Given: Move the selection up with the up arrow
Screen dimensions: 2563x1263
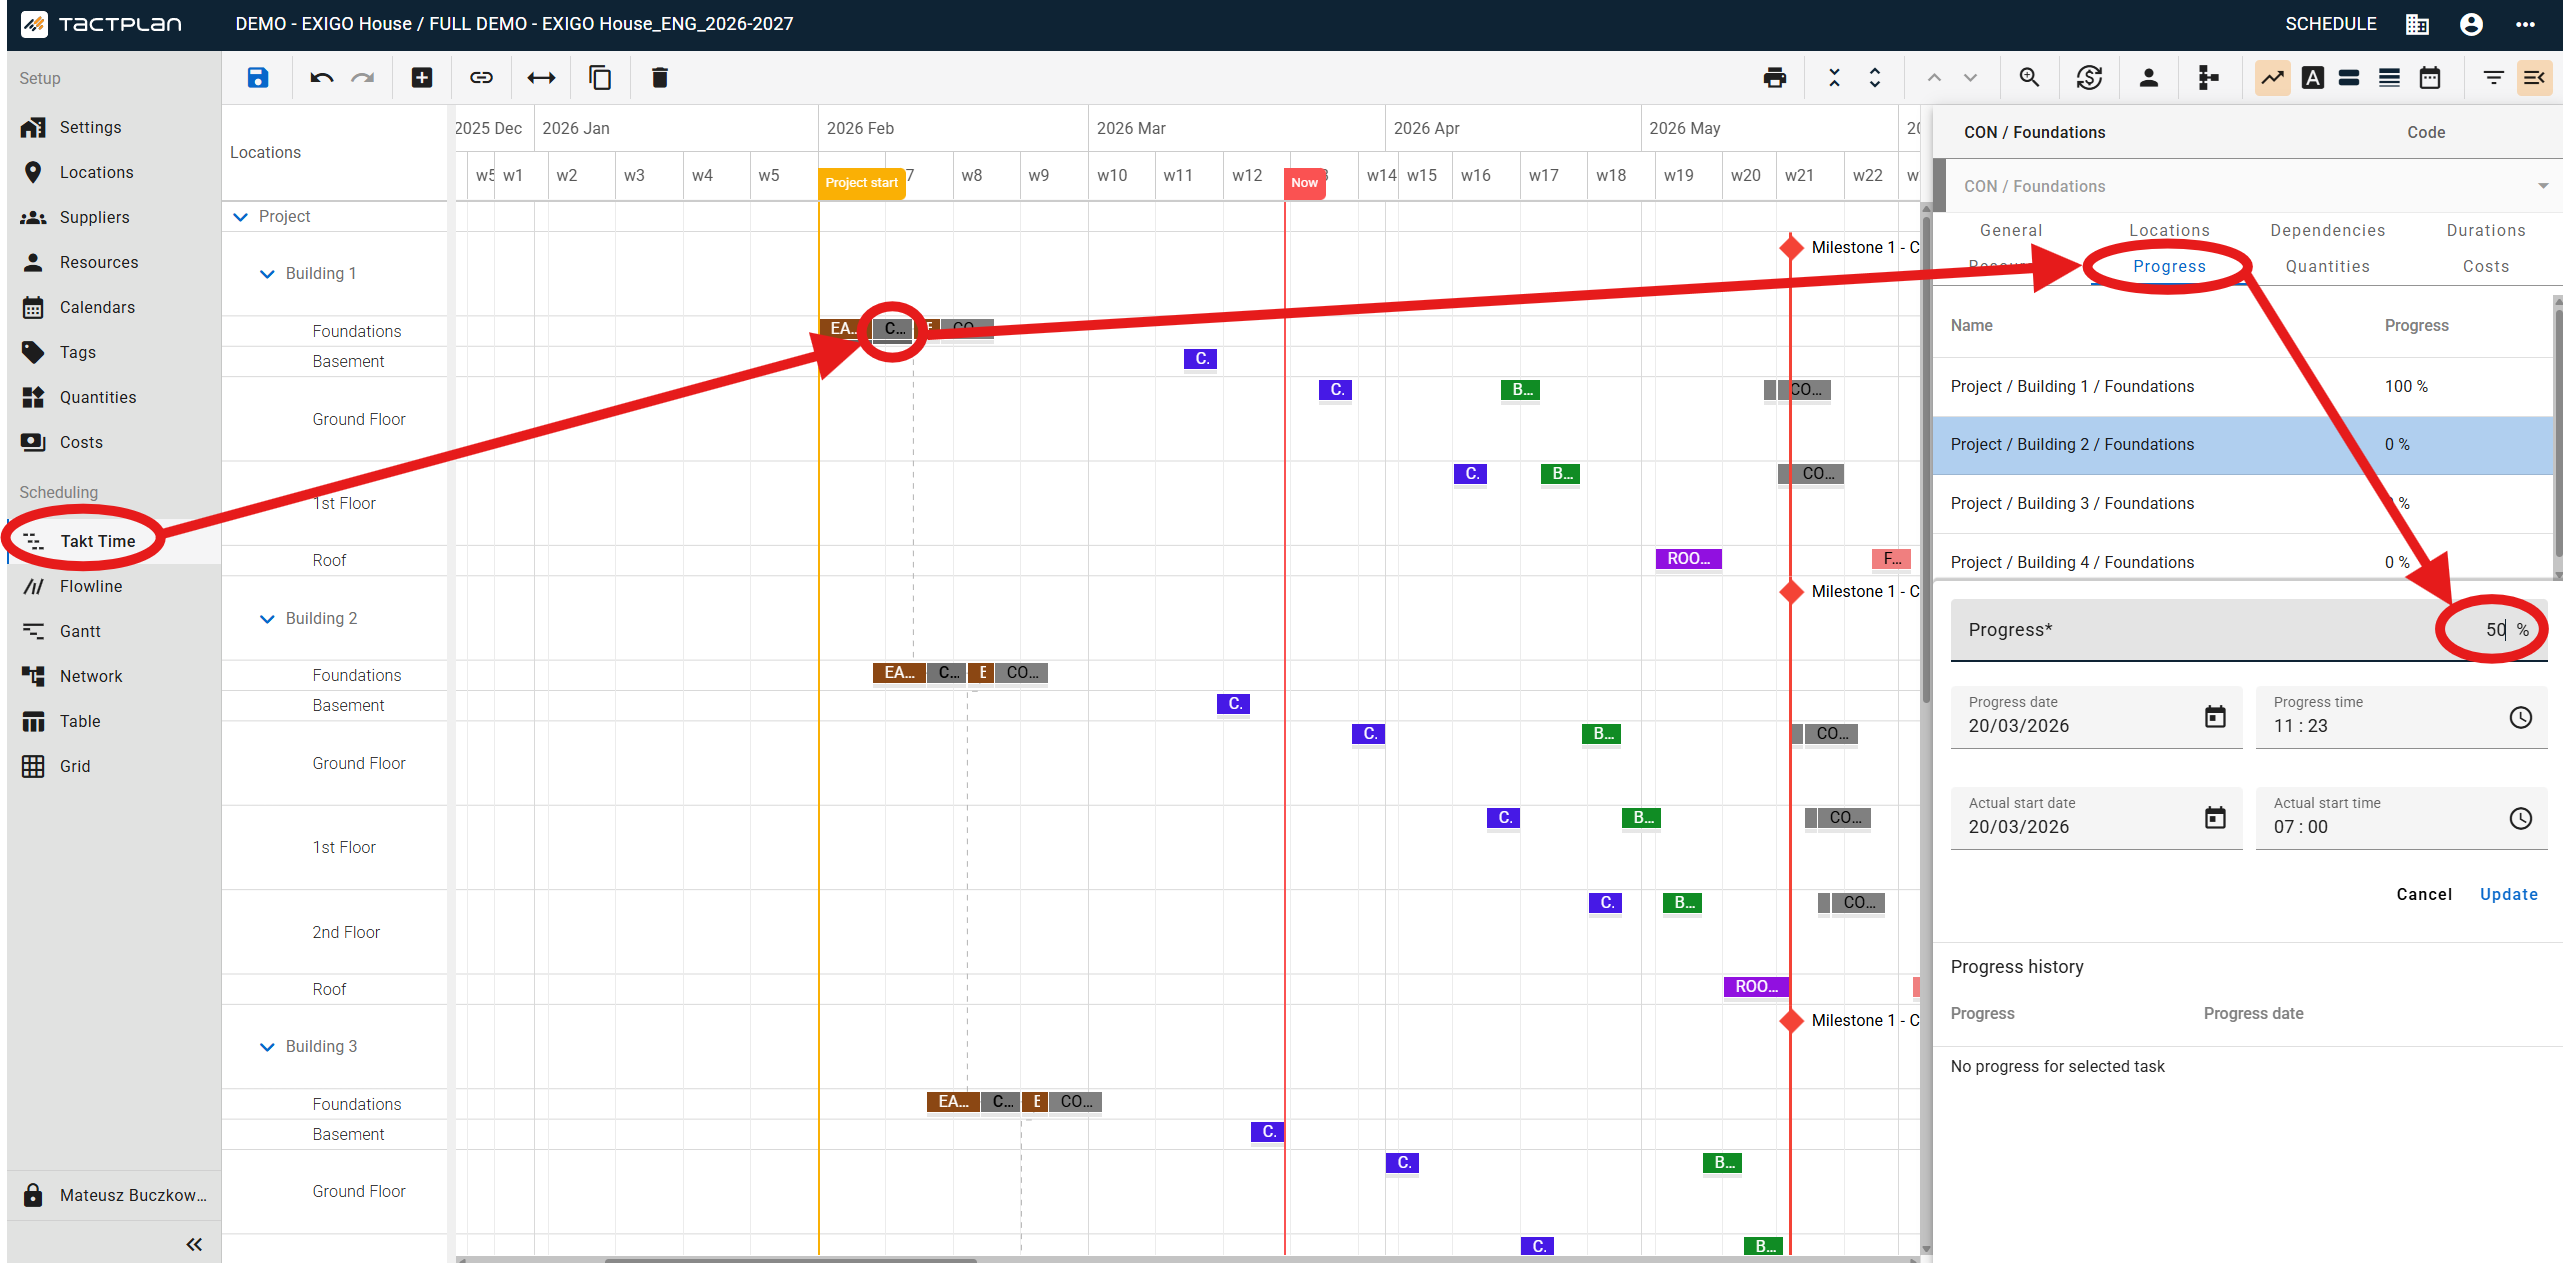Looking at the screenshot, I should click(1934, 78).
